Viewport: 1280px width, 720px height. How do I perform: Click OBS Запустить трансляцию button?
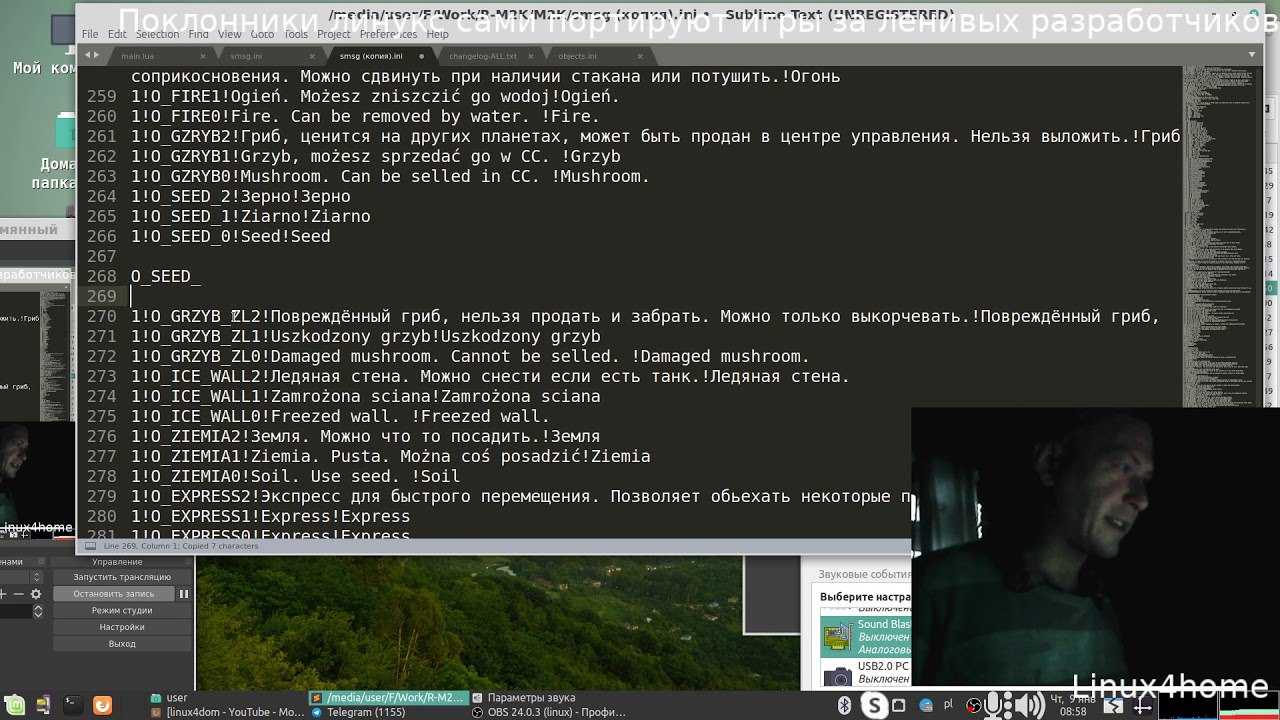(122, 577)
